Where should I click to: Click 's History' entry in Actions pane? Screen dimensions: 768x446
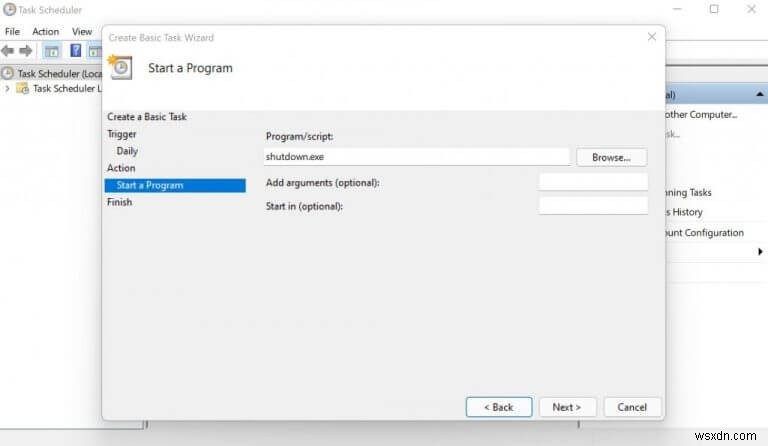click(684, 212)
